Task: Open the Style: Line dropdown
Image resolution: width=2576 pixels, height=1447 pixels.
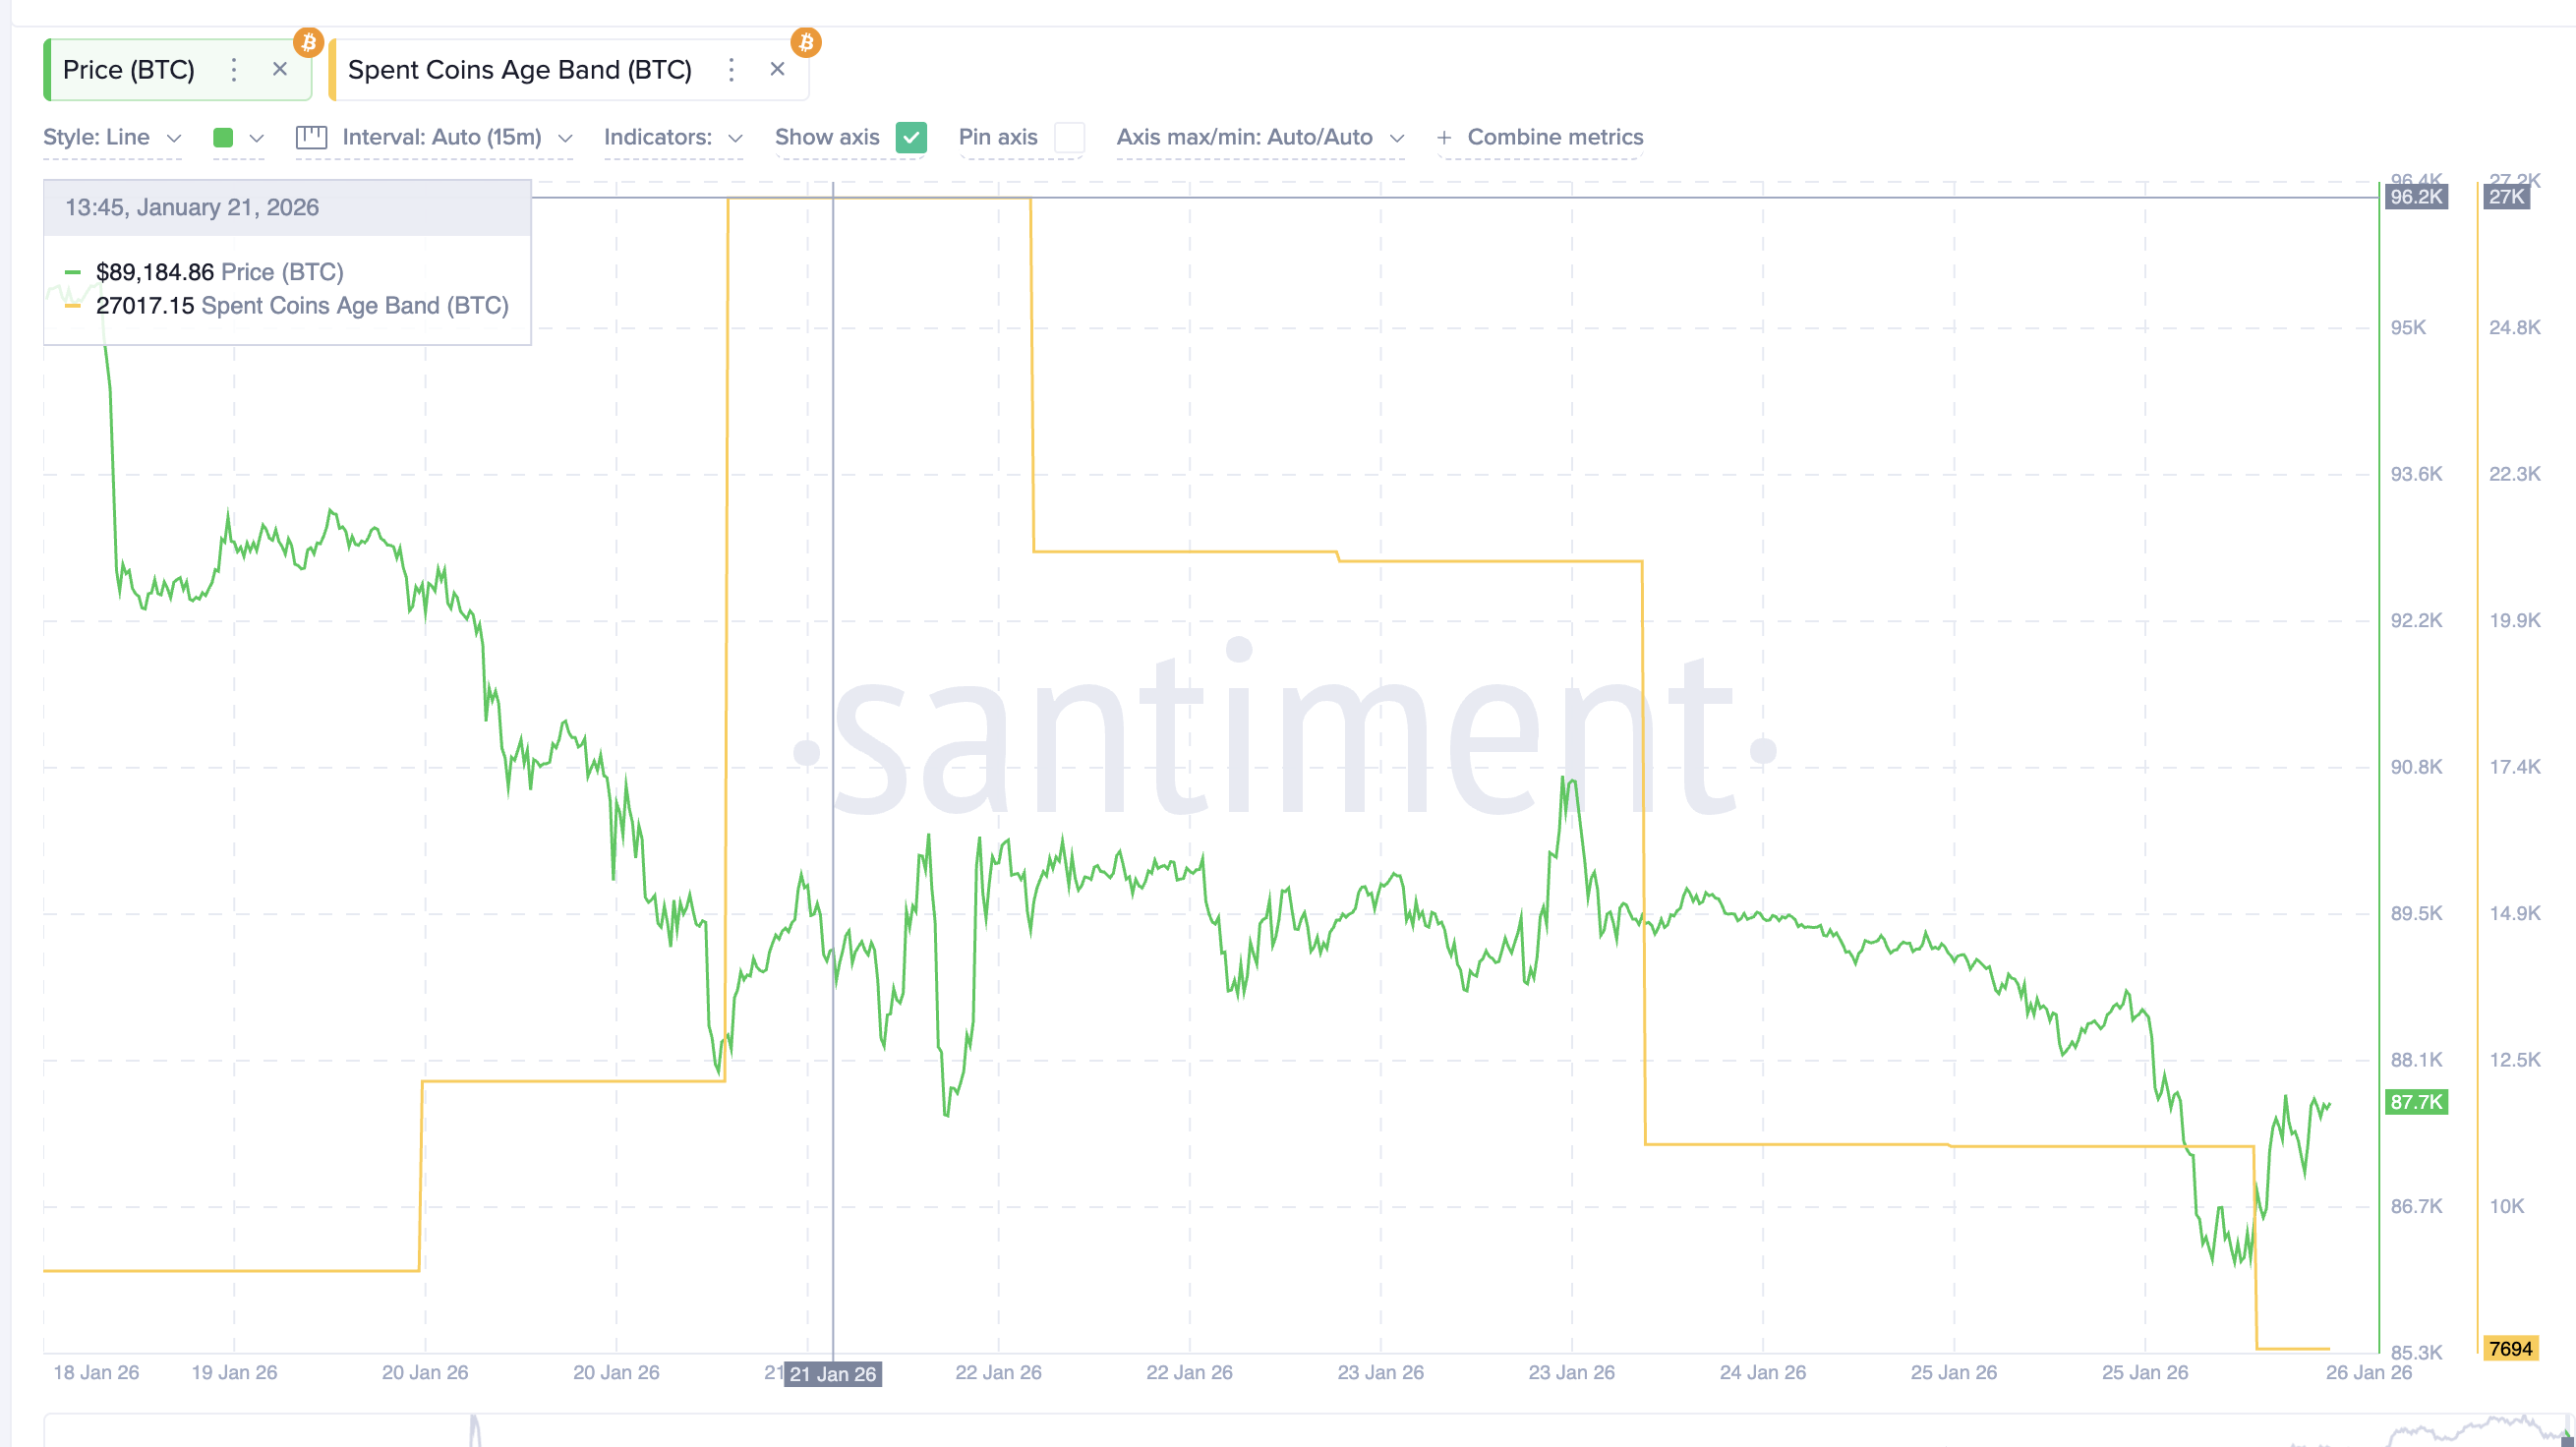Action: tap(110, 137)
